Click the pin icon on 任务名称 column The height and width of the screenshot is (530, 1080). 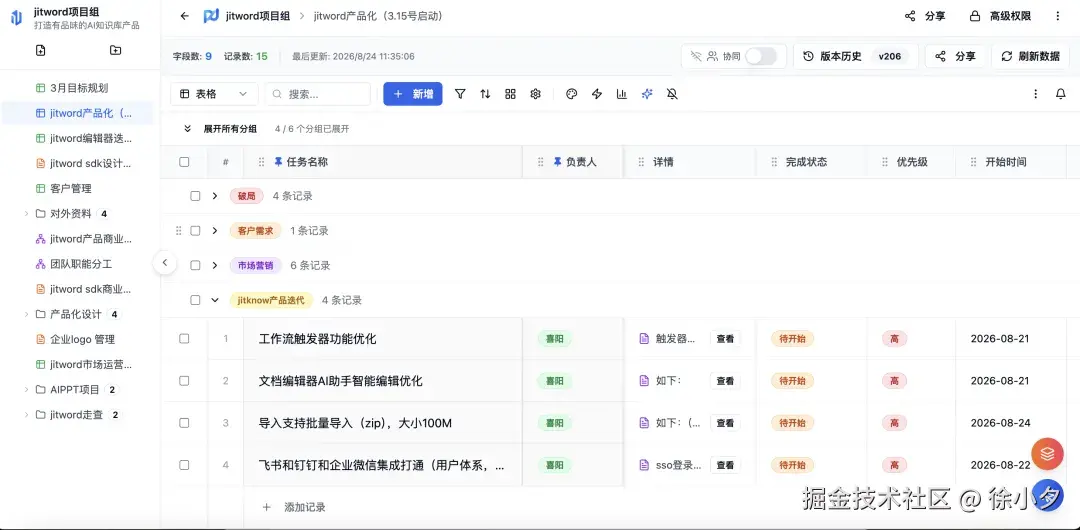[x=278, y=162]
